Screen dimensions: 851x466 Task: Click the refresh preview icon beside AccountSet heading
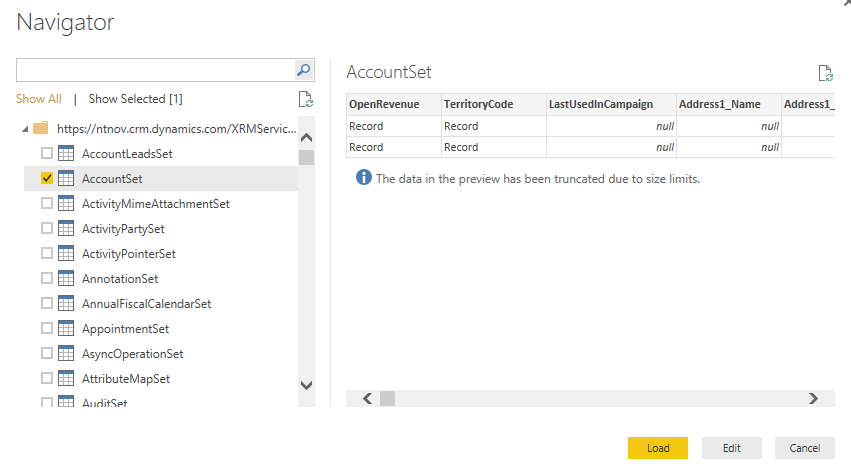tap(825, 73)
